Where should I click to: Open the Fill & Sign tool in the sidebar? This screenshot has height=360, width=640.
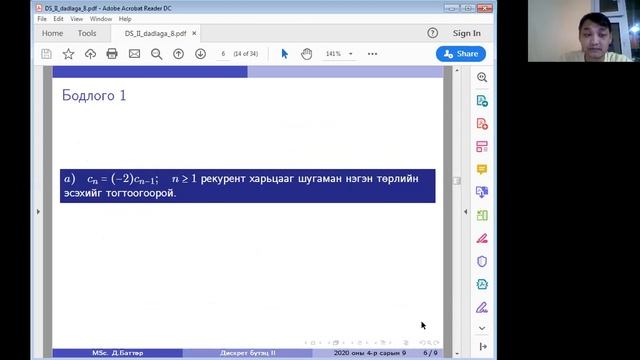(482, 307)
